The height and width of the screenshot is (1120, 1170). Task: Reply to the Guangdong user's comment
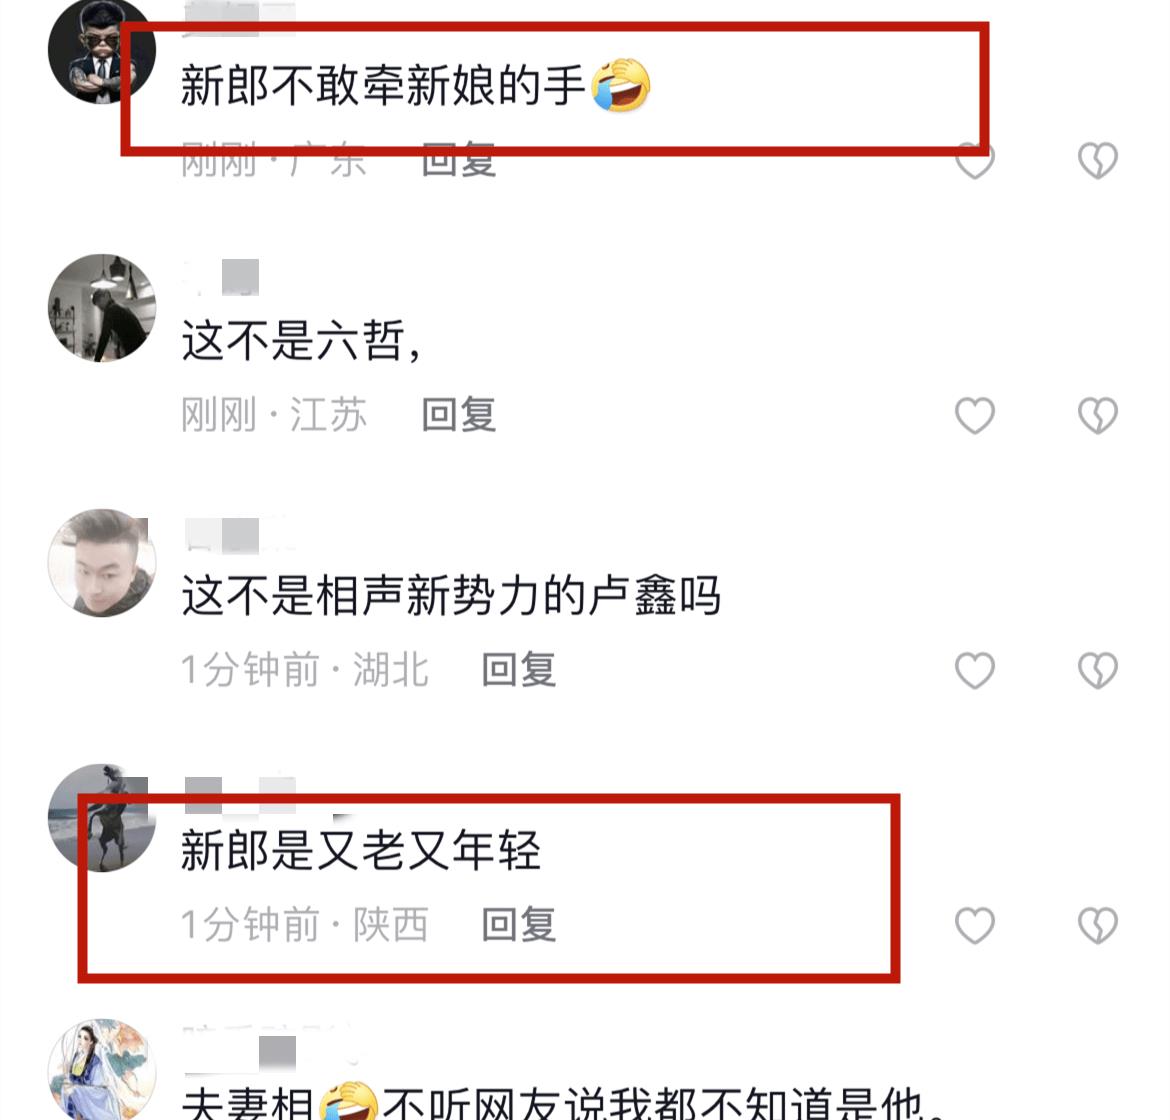pyautogui.click(x=458, y=160)
